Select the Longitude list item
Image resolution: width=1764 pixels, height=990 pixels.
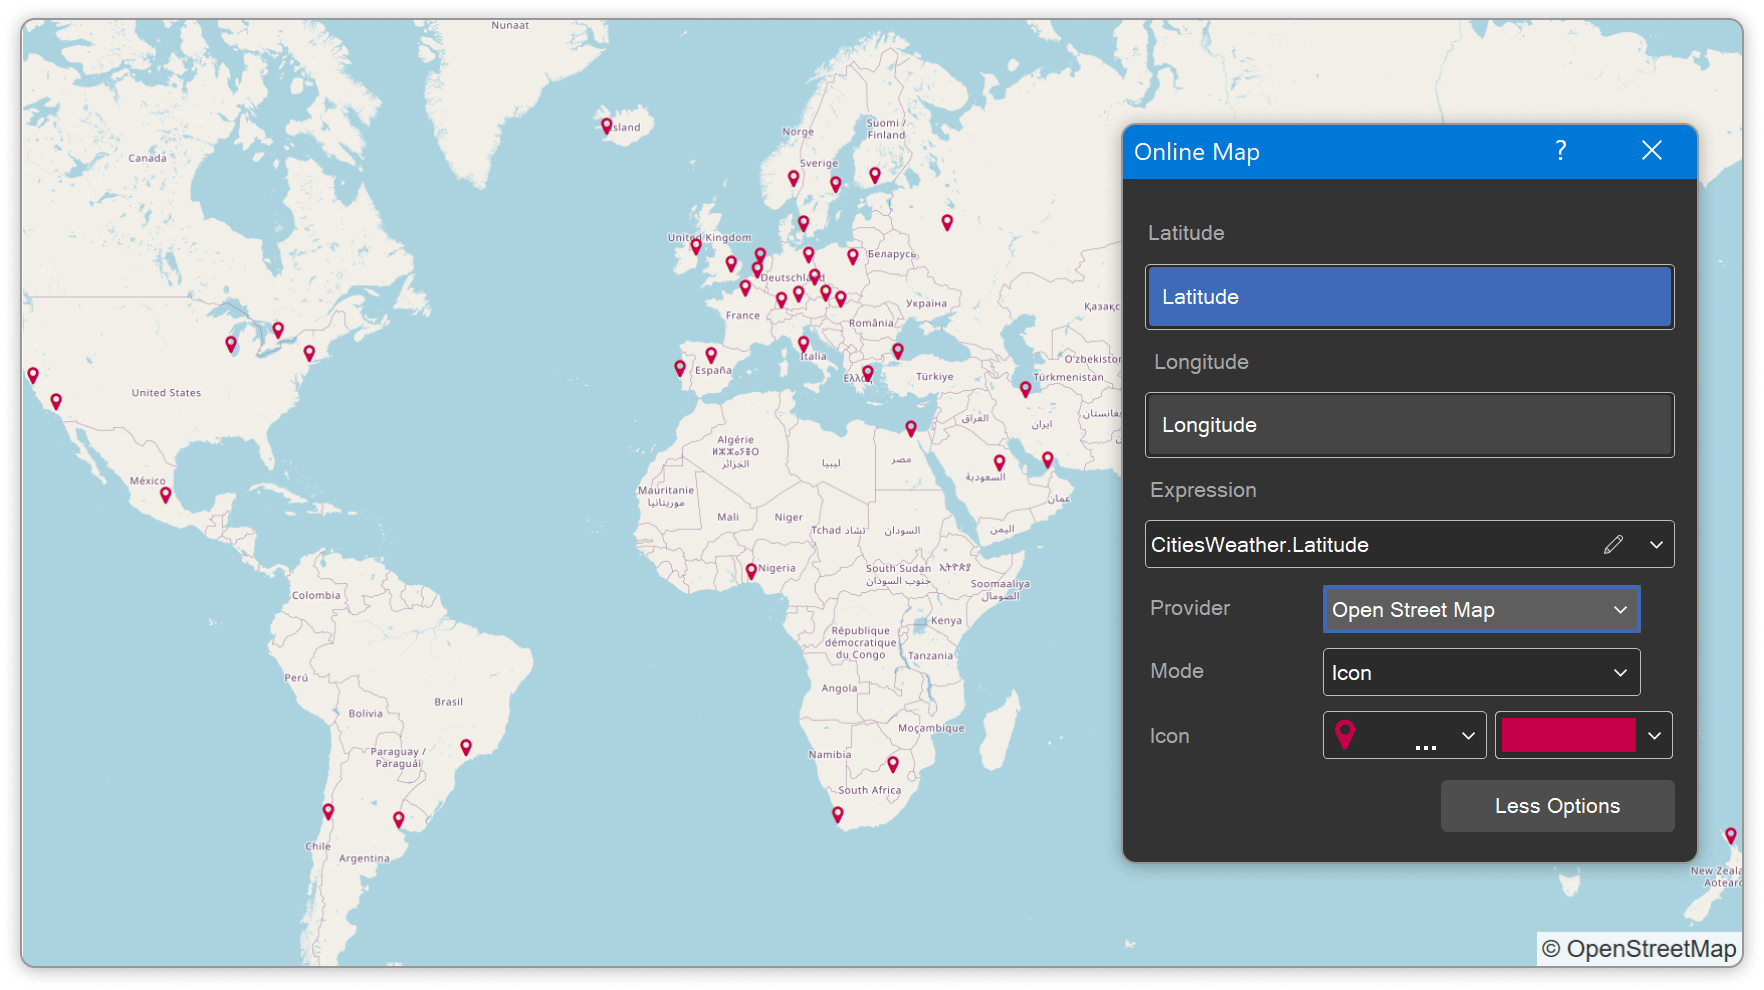[x=1409, y=425]
